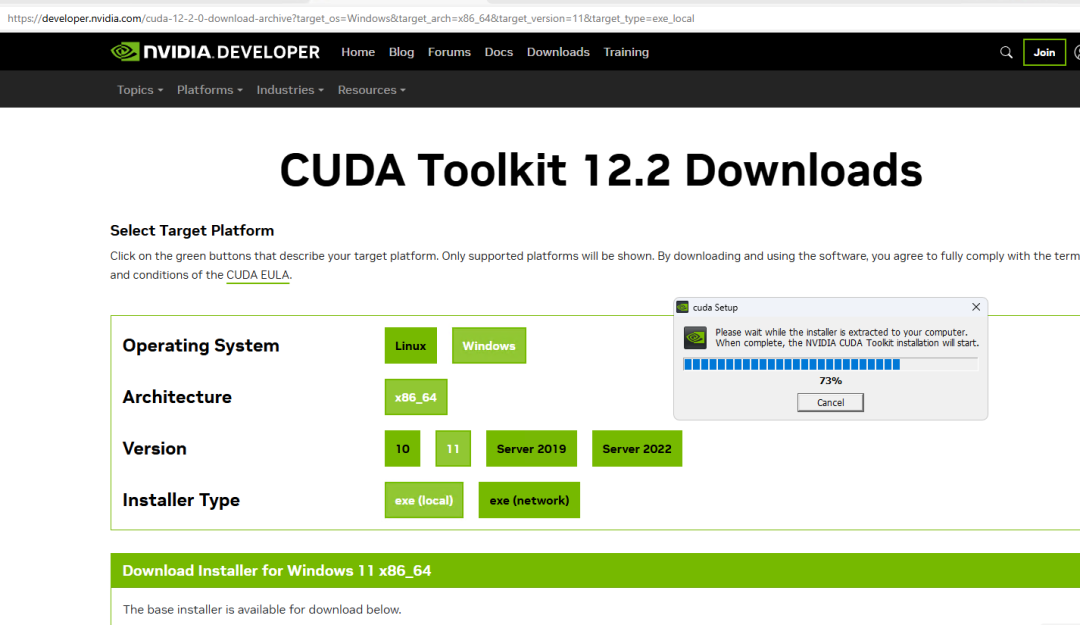Open the Industries dropdown menu
The height and width of the screenshot is (625, 1080).
[290, 90]
